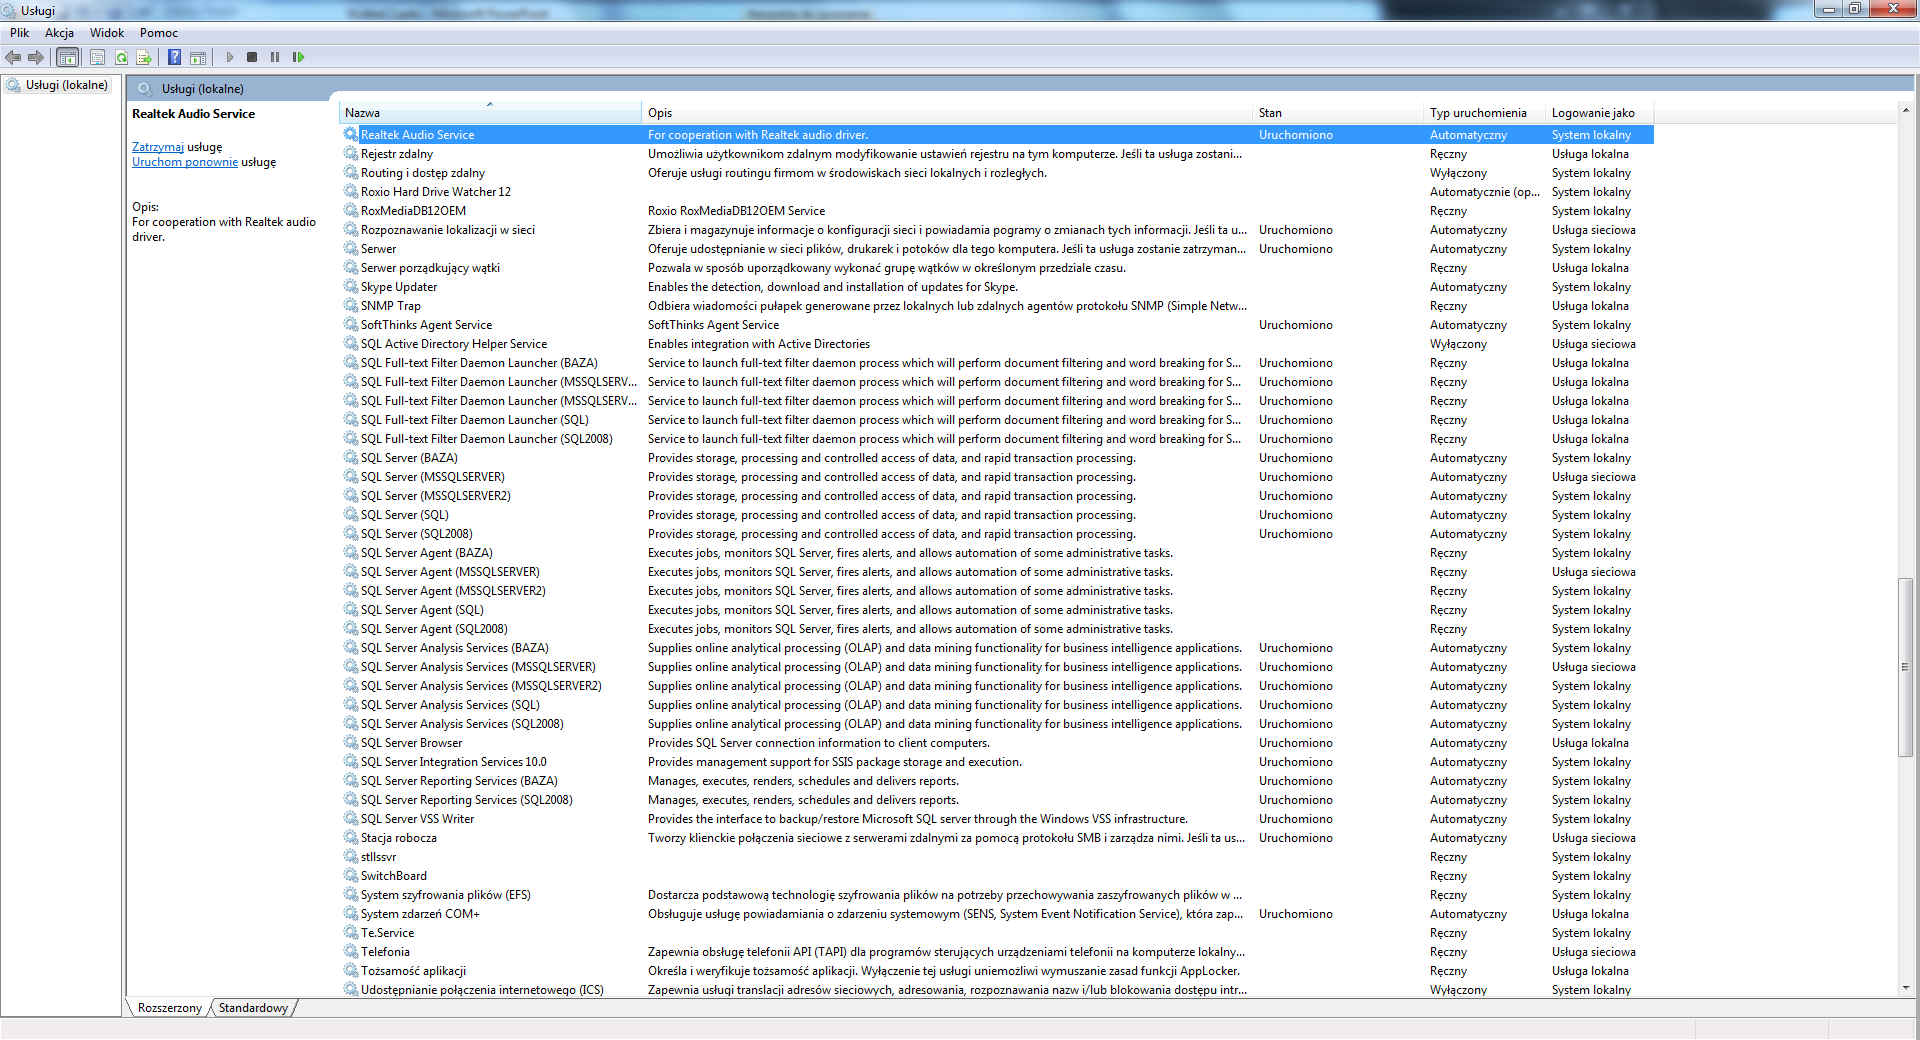Select SQL Server Reporting Services (BAZA)
Screen dimensions: 1920x1040
click(x=997, y=781)
